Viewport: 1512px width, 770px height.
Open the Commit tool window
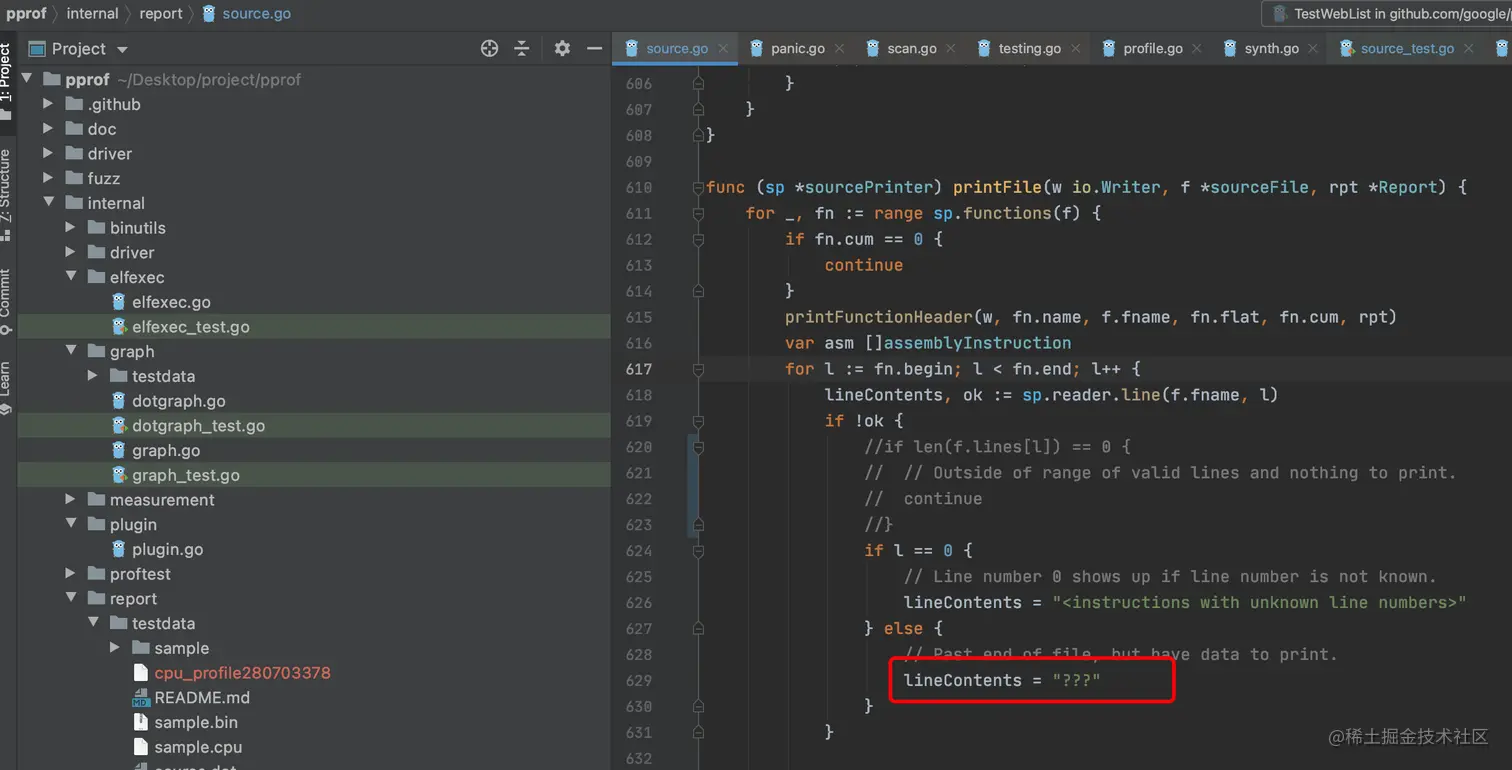point(6,298)
